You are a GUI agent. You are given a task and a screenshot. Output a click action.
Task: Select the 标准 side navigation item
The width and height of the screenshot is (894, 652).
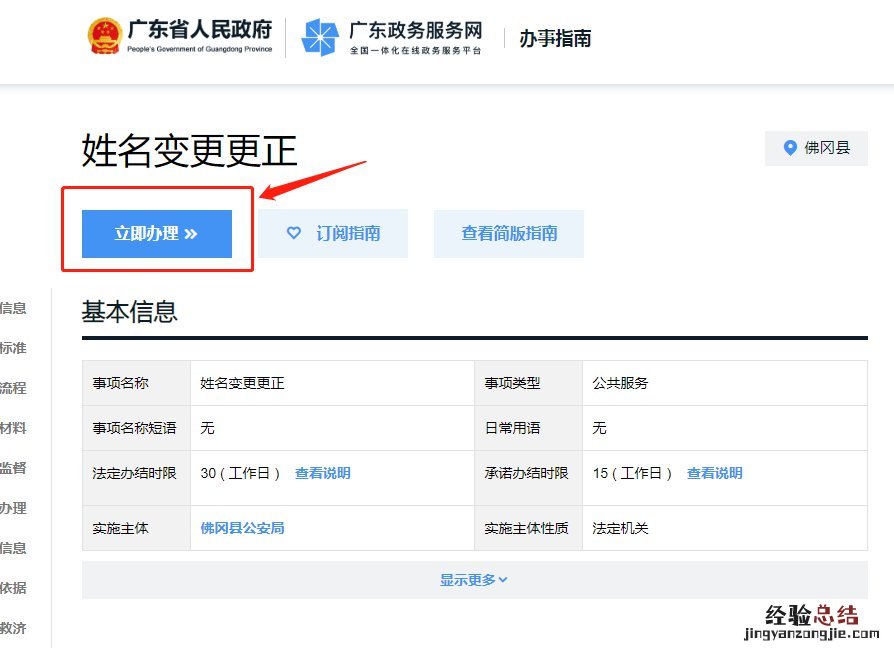tap(13, 348)
